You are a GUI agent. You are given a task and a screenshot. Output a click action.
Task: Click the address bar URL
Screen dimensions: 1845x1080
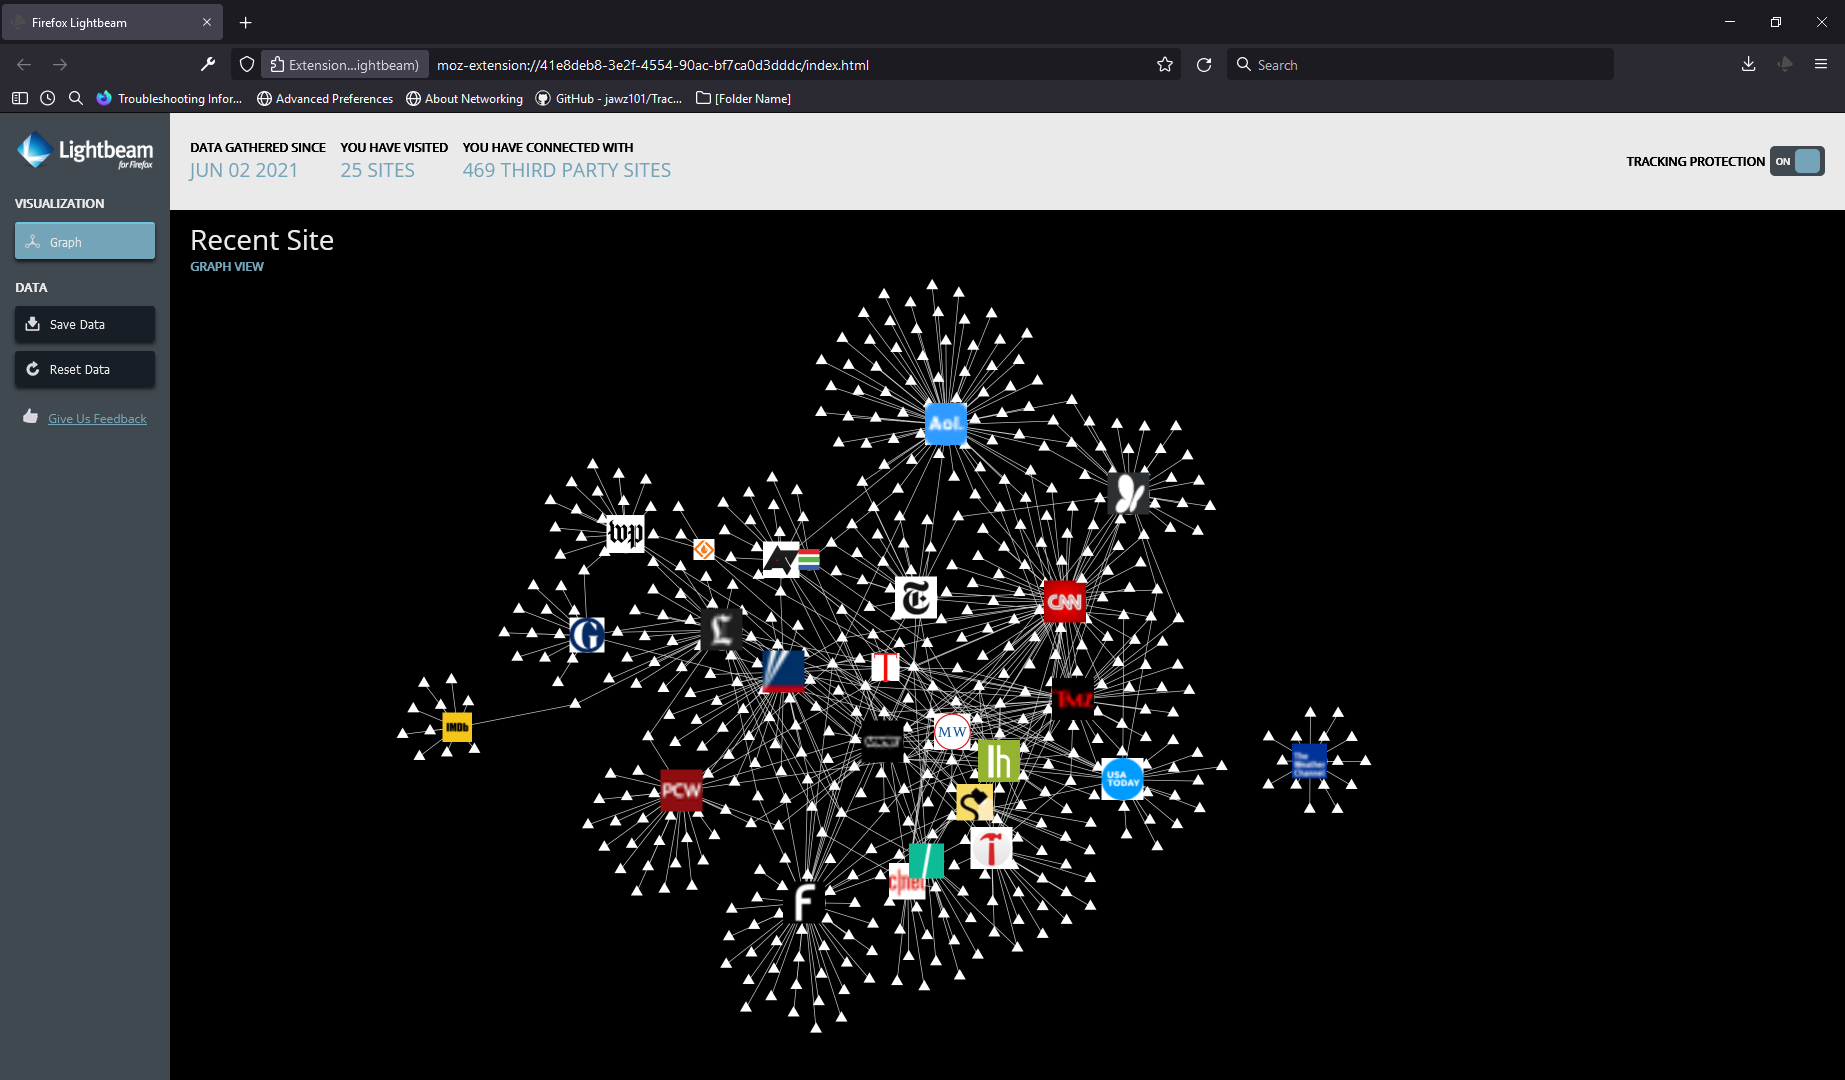(653, 65)
